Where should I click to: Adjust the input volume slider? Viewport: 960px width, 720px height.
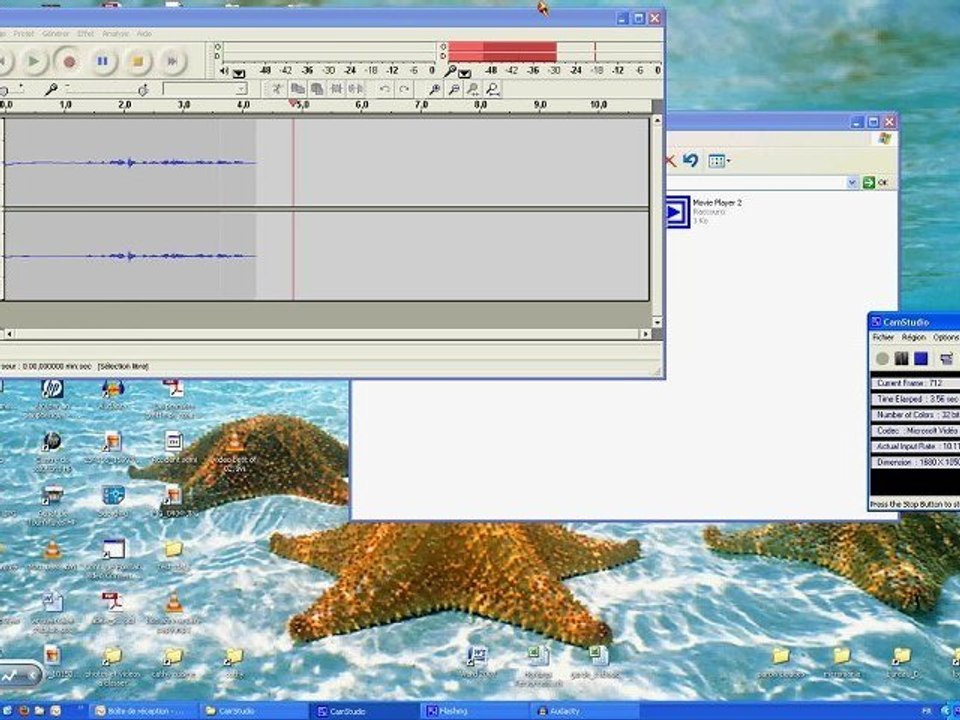(104, 90)
